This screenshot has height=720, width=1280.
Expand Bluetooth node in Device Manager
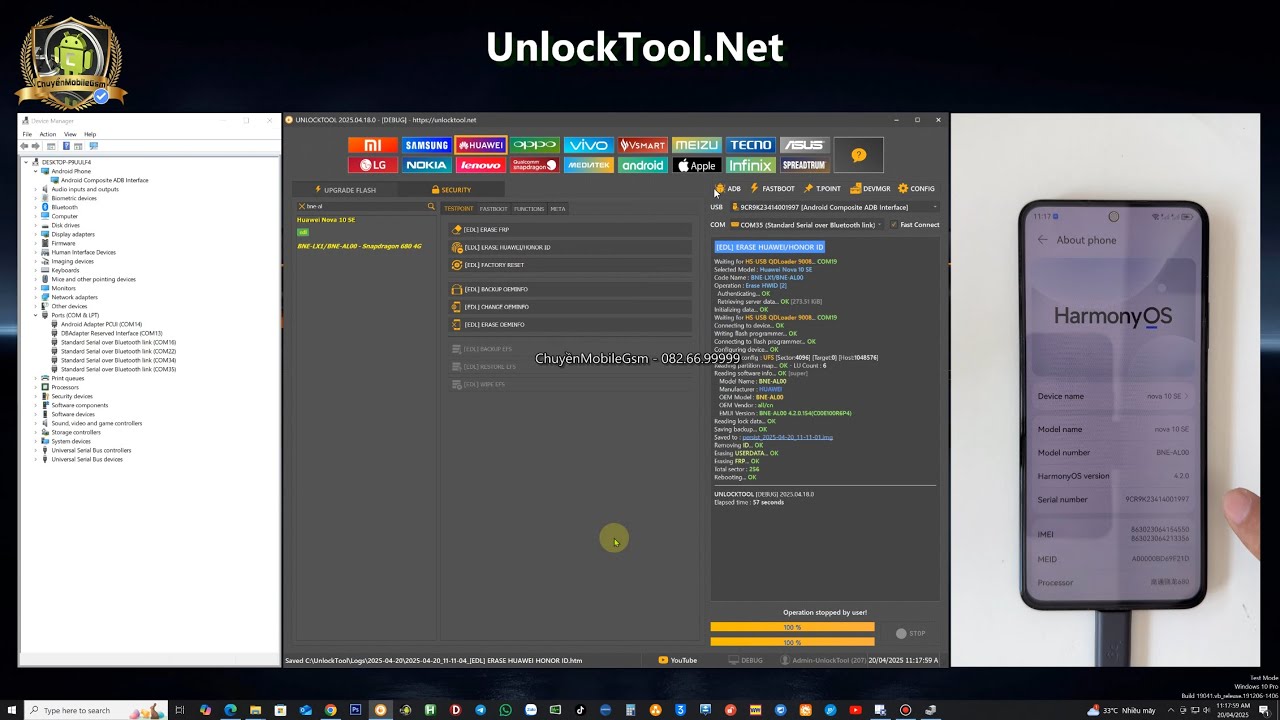35,207
